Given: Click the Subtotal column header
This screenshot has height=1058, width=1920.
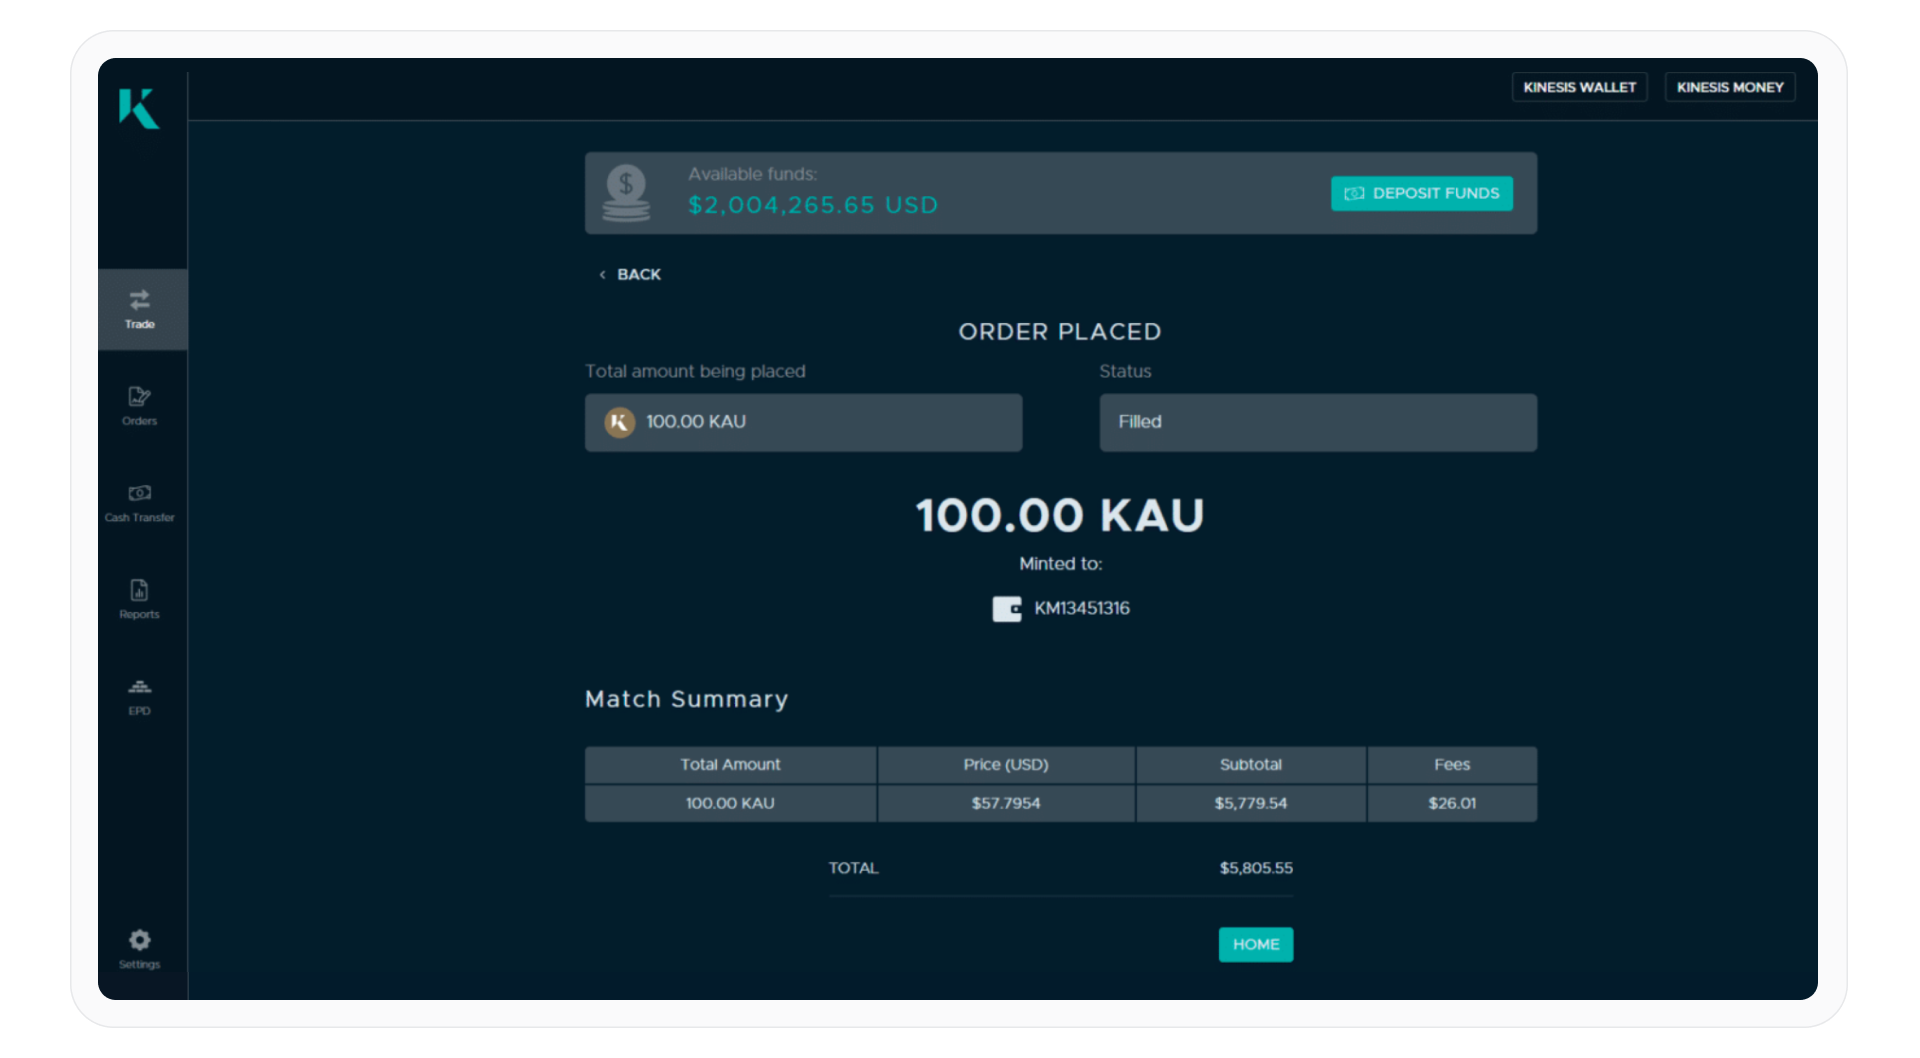Looking at the screenshot, I should [x=1251, y=764].
